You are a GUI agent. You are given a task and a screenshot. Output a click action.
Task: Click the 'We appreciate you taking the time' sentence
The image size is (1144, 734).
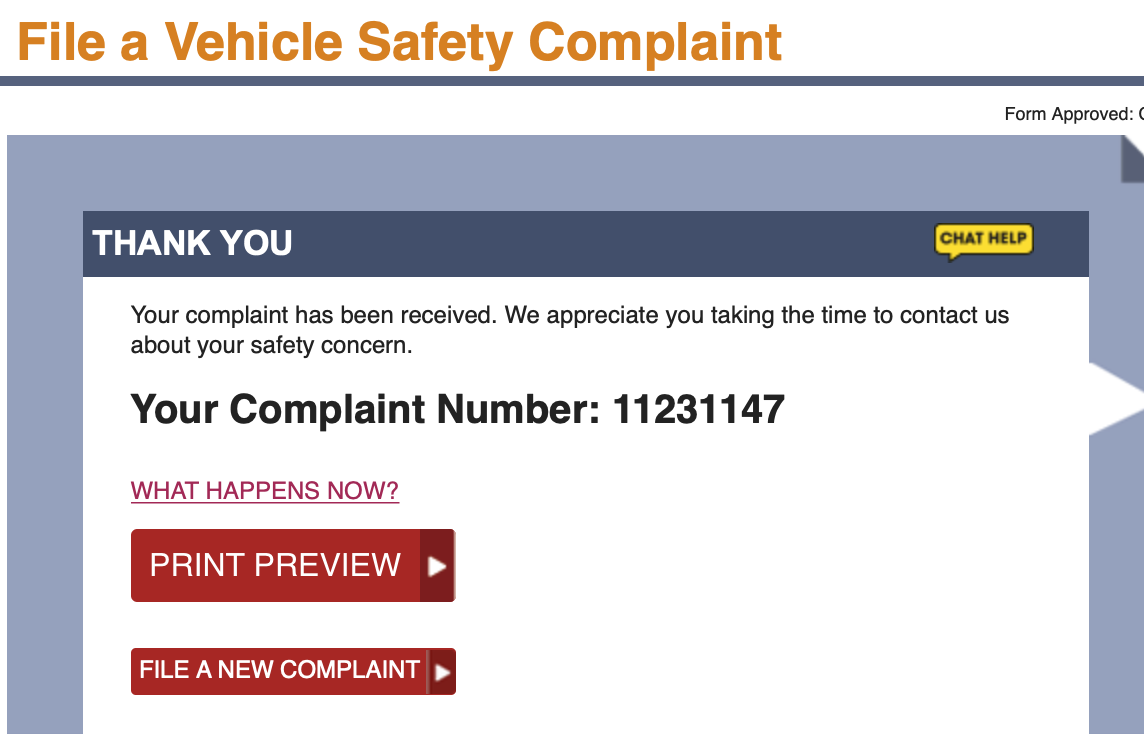click(x=756, y=316)
